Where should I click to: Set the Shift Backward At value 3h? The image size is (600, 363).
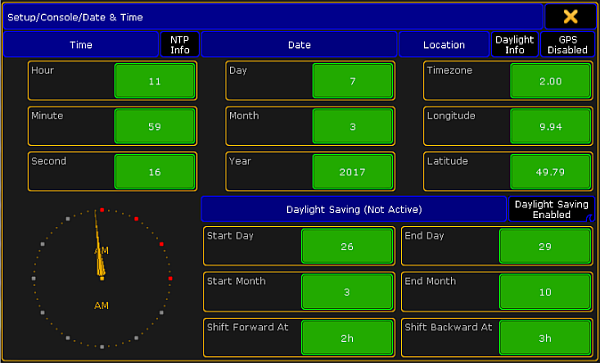coord(545,338)
